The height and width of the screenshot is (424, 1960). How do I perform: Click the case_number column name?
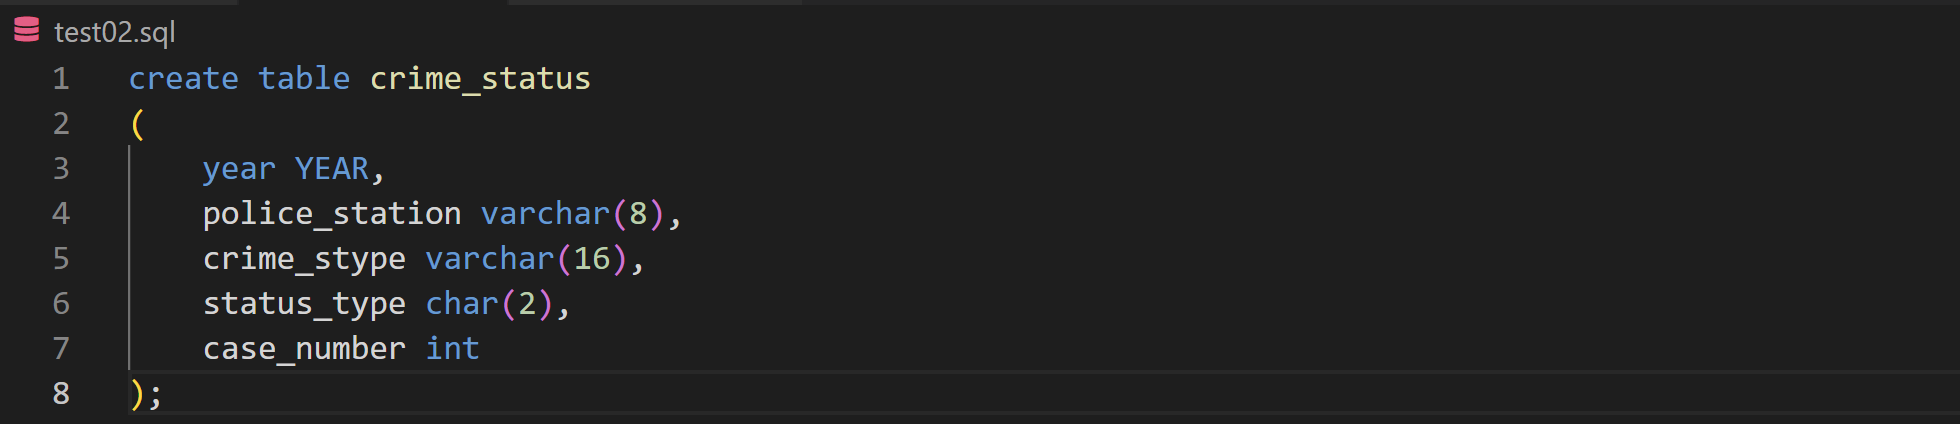click(304, 348)
